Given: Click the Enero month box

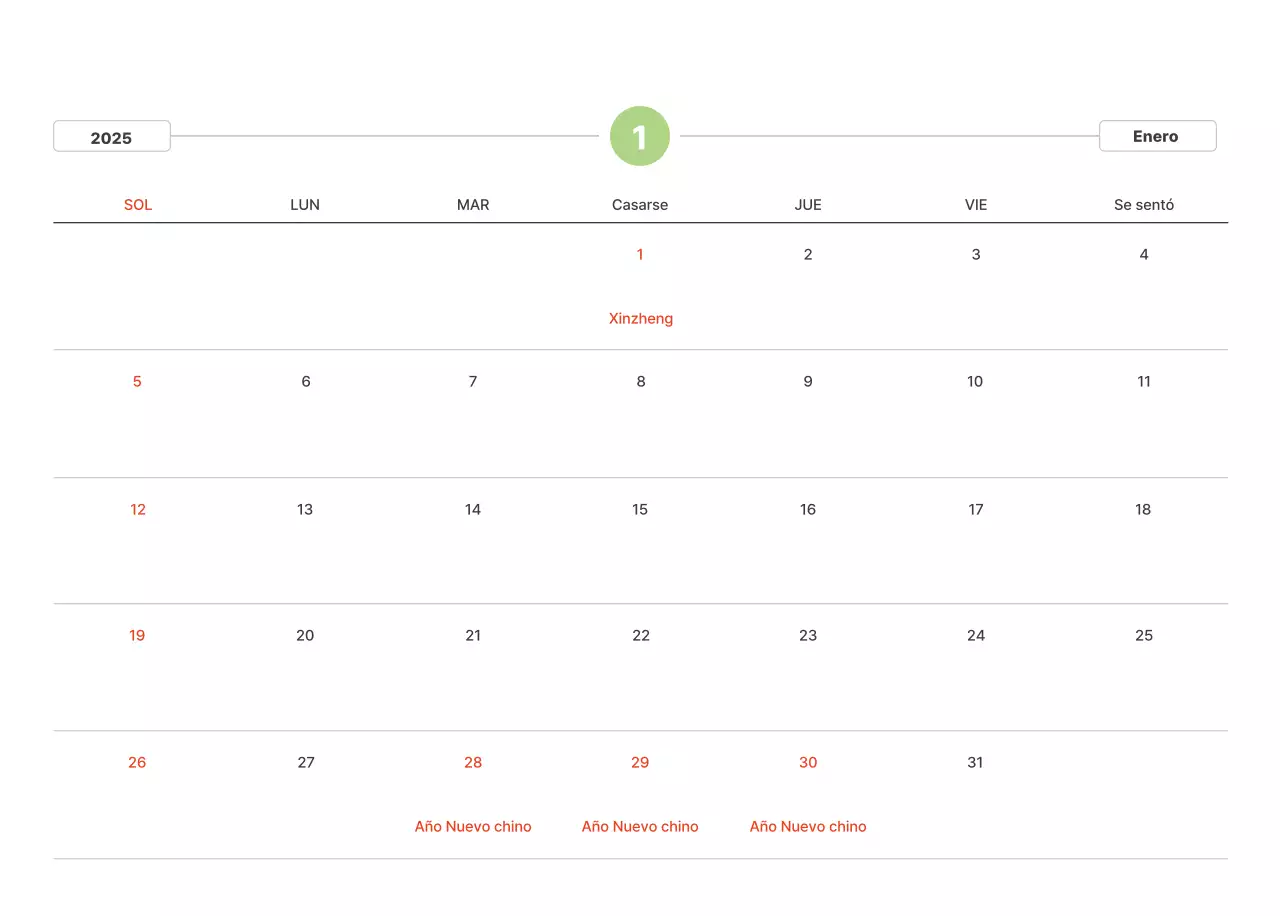Looking at the screenshot, I should (1157, 136).
